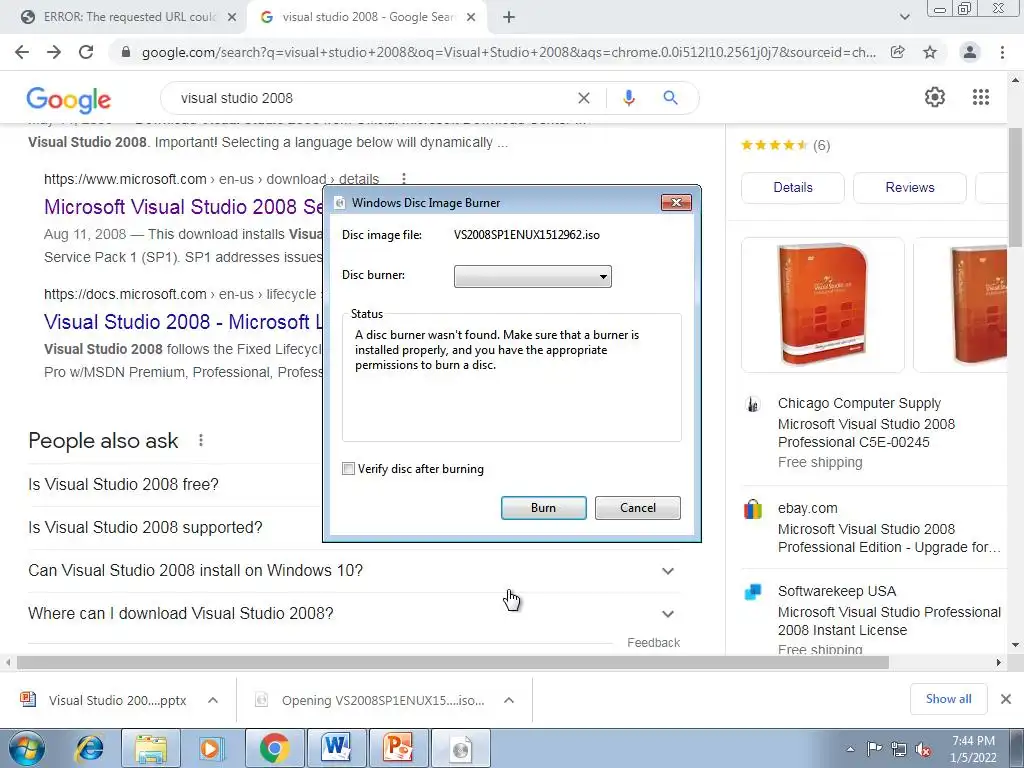The image size is (1024, 768).
Task: Clear the search box with the X icon
Action: pyautogui.click(x=584, y=98)
